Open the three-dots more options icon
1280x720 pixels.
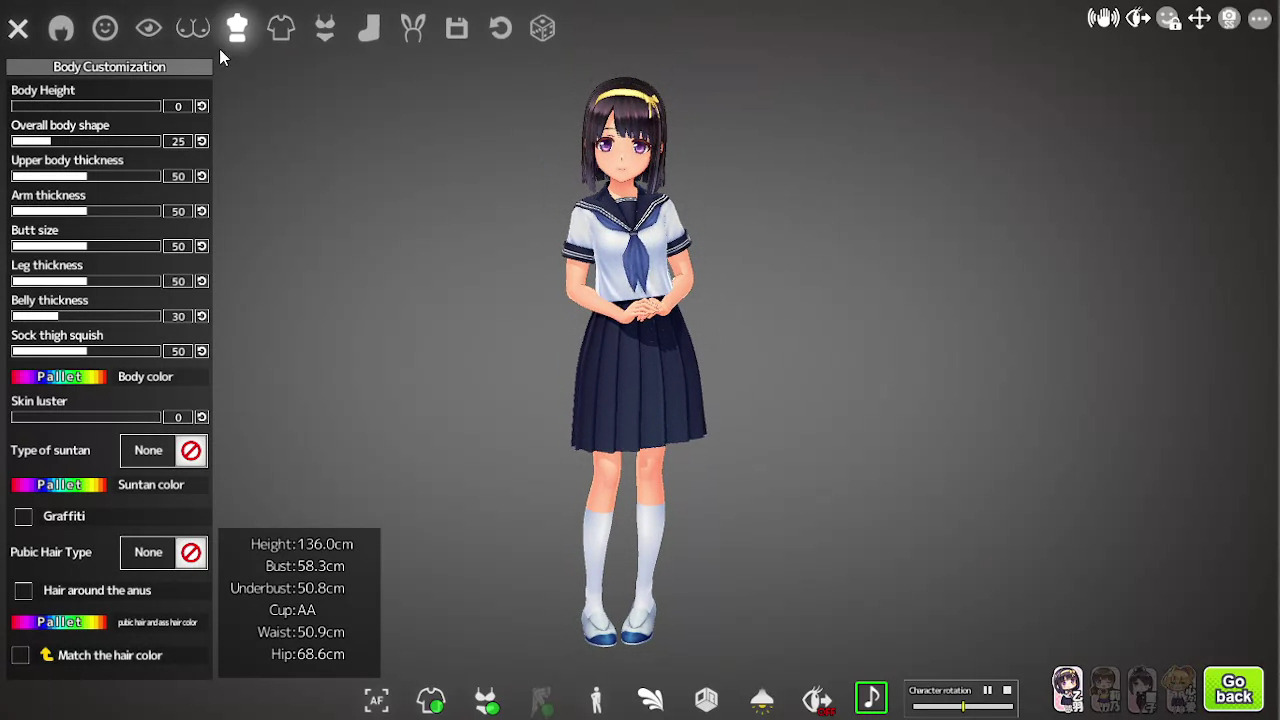[x=1260, y=18]
